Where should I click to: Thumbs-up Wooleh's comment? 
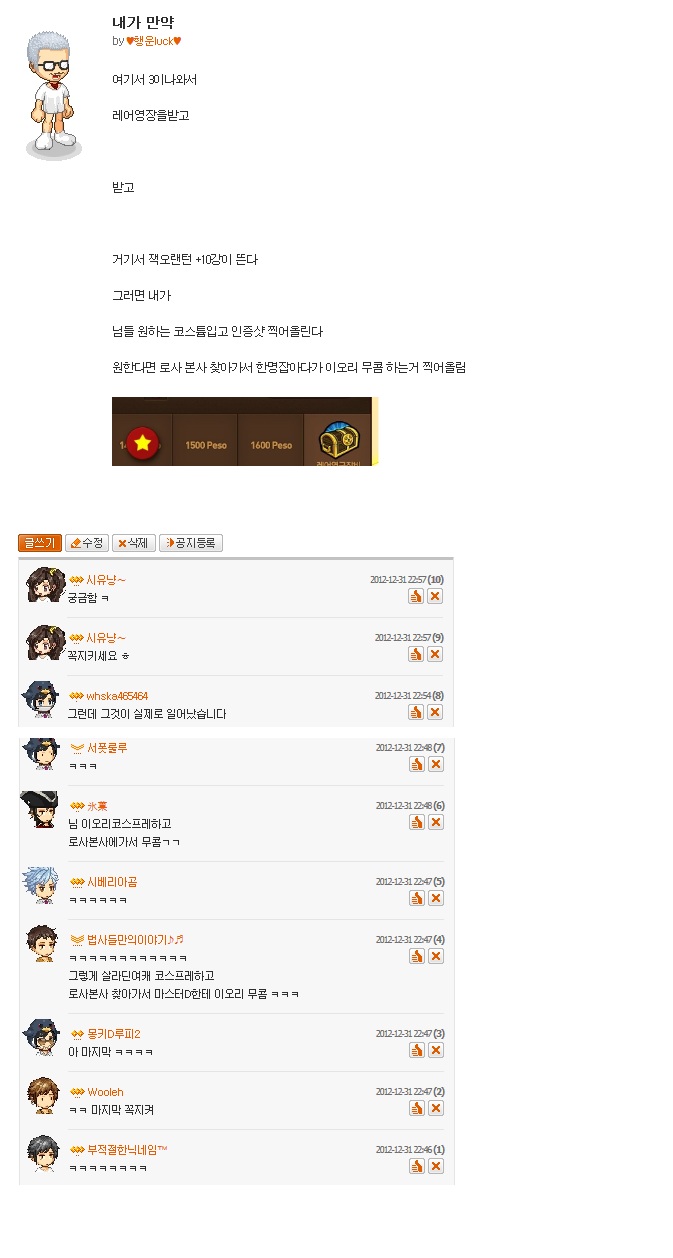[416, 1108]
